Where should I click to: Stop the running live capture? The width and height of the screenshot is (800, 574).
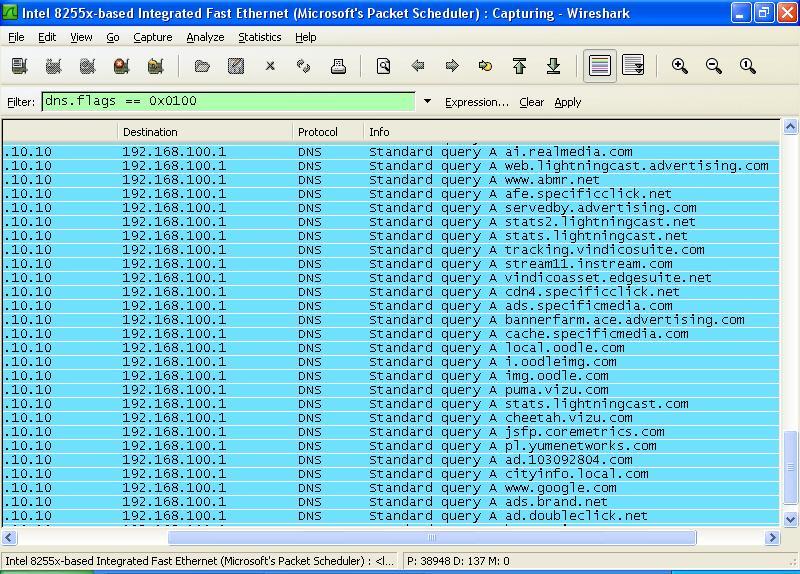pos(121,66)
